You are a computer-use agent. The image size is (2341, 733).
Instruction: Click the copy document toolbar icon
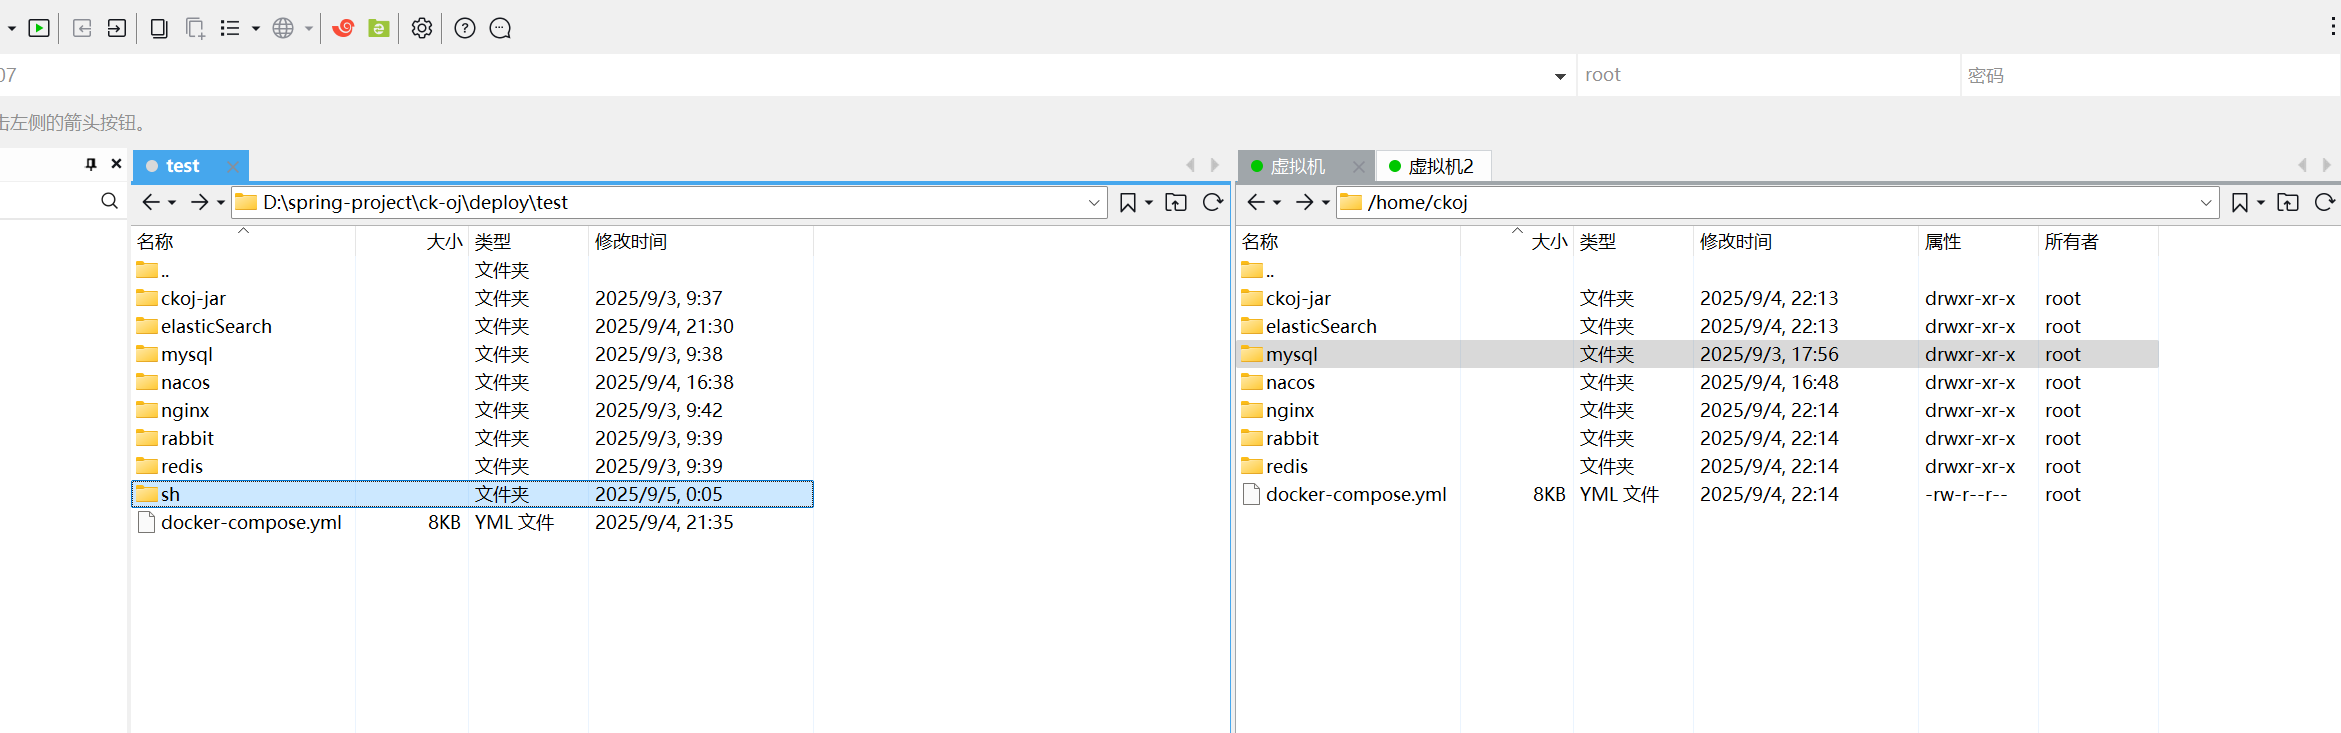158,28
